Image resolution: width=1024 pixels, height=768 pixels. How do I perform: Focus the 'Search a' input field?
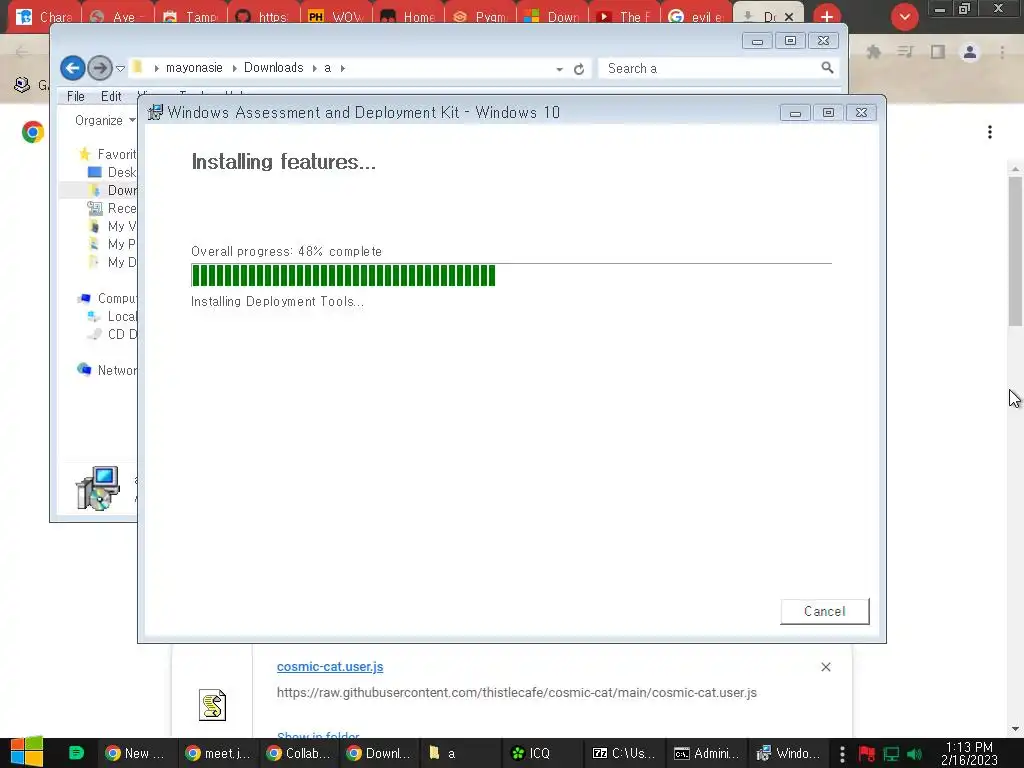point(711,68)
